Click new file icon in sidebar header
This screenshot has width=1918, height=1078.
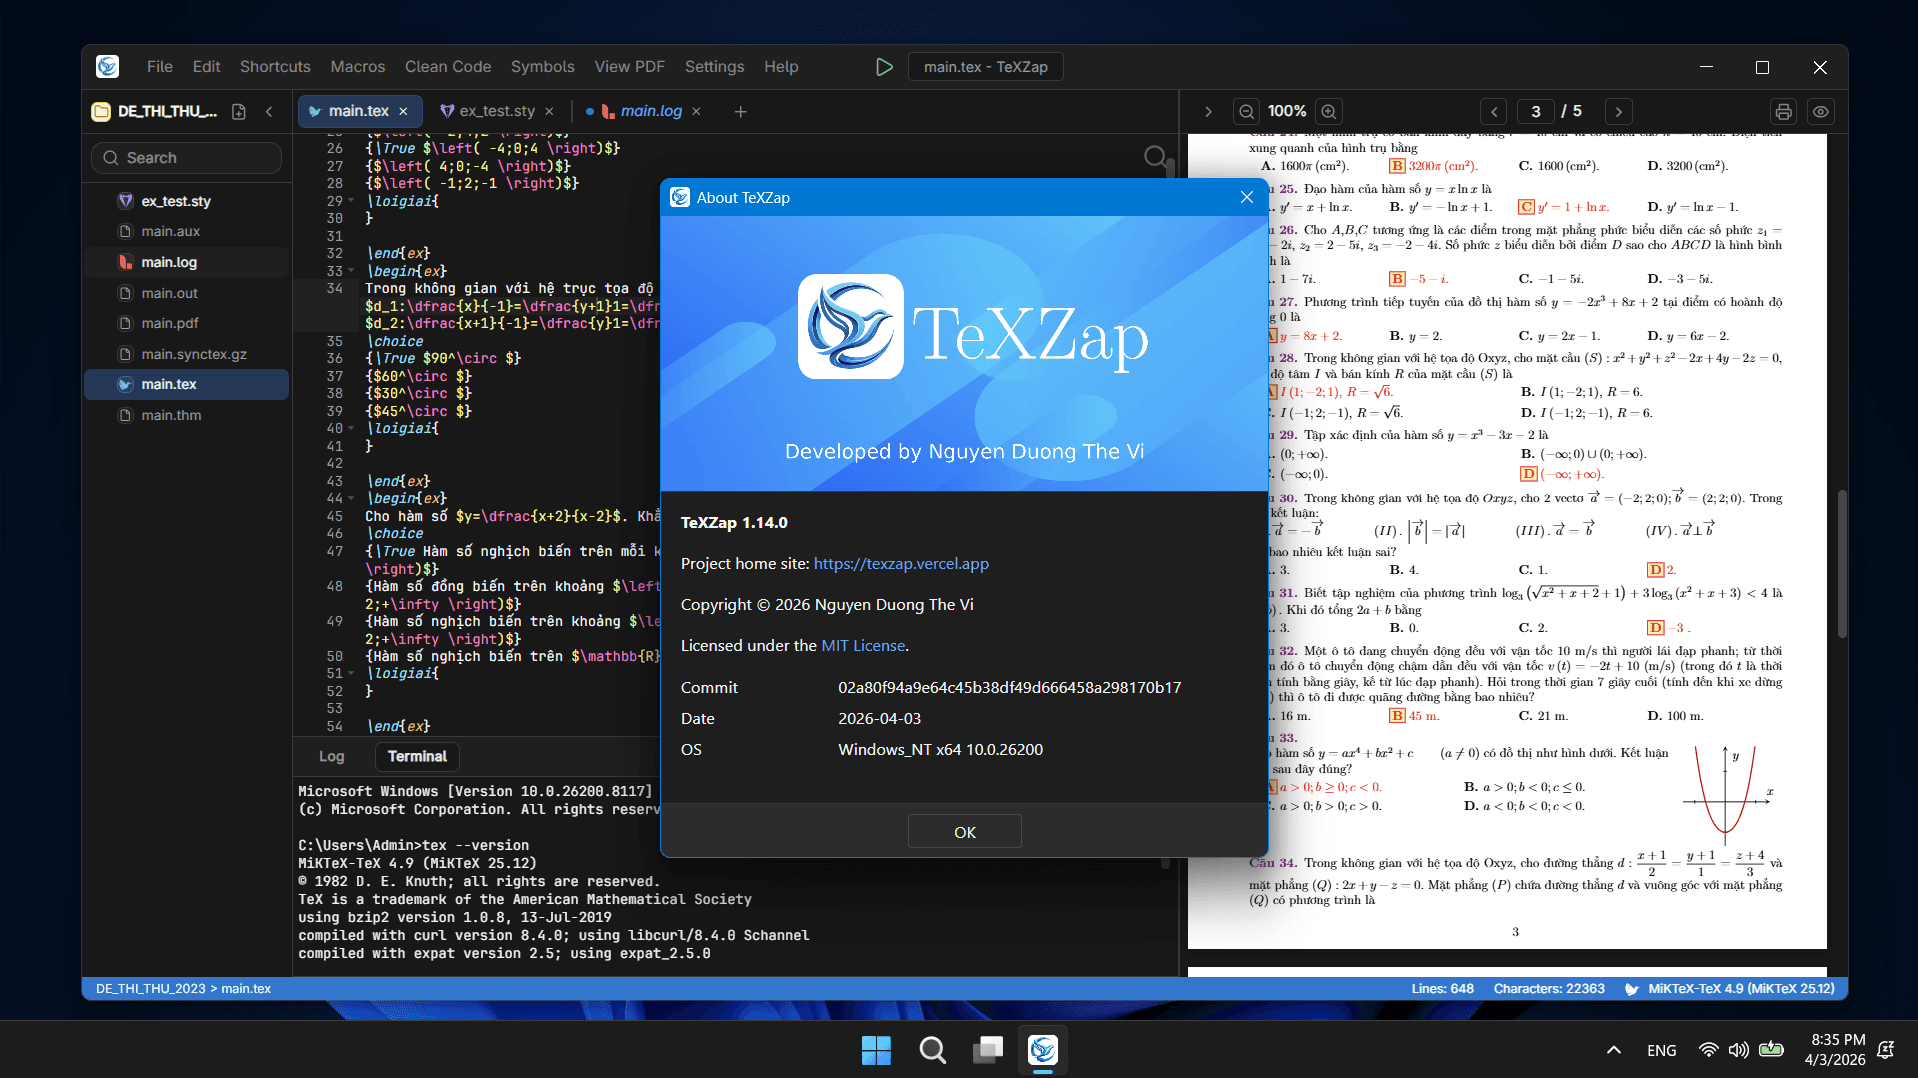[x=238, y=112]
